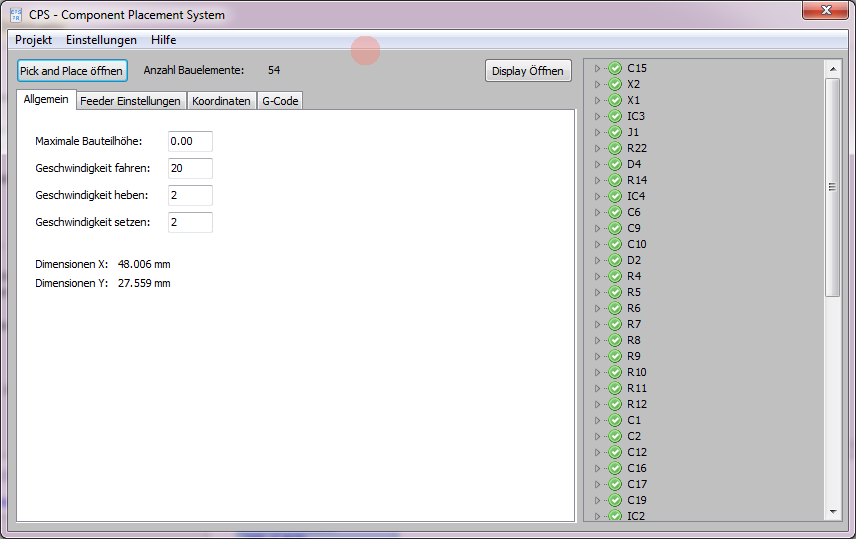This screenshot has width=856, height=539.
Task: Click the green check icon beside D4
Action: 615,164
